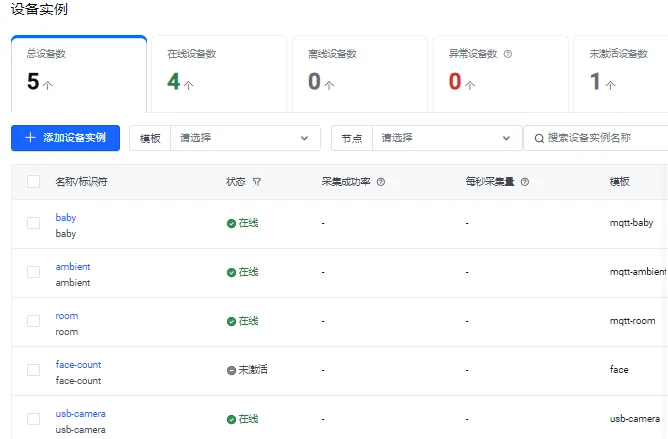Viewport: 668px width, 439px height.
Task: Click online status icon for baby
Action: pos(231,224)
